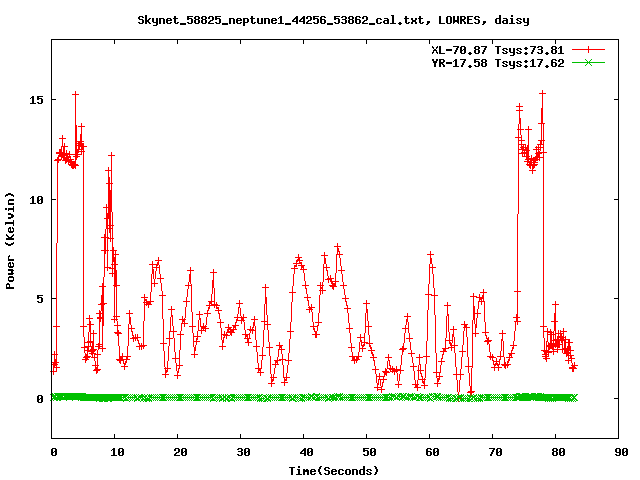640x480 pixels.
Task: Click the x-axis tick label 30
Action: 243,452
